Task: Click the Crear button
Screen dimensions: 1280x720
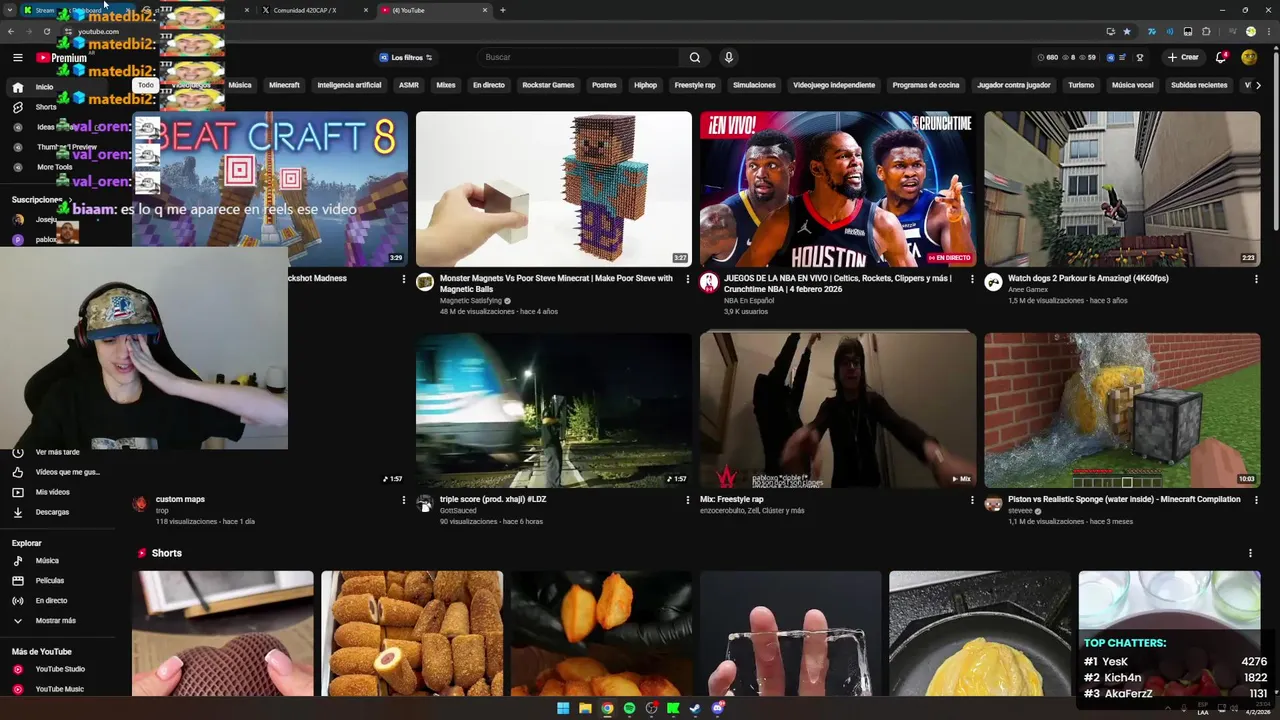Action: [x=1183, y=57]
